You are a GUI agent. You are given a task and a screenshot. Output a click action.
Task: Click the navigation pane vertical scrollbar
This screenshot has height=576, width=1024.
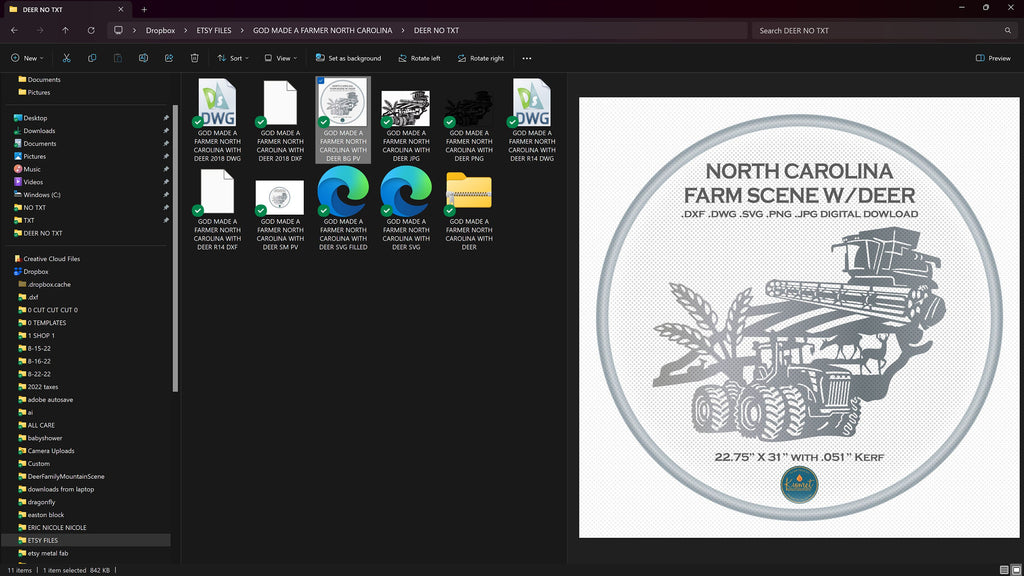tap(175, 248)
